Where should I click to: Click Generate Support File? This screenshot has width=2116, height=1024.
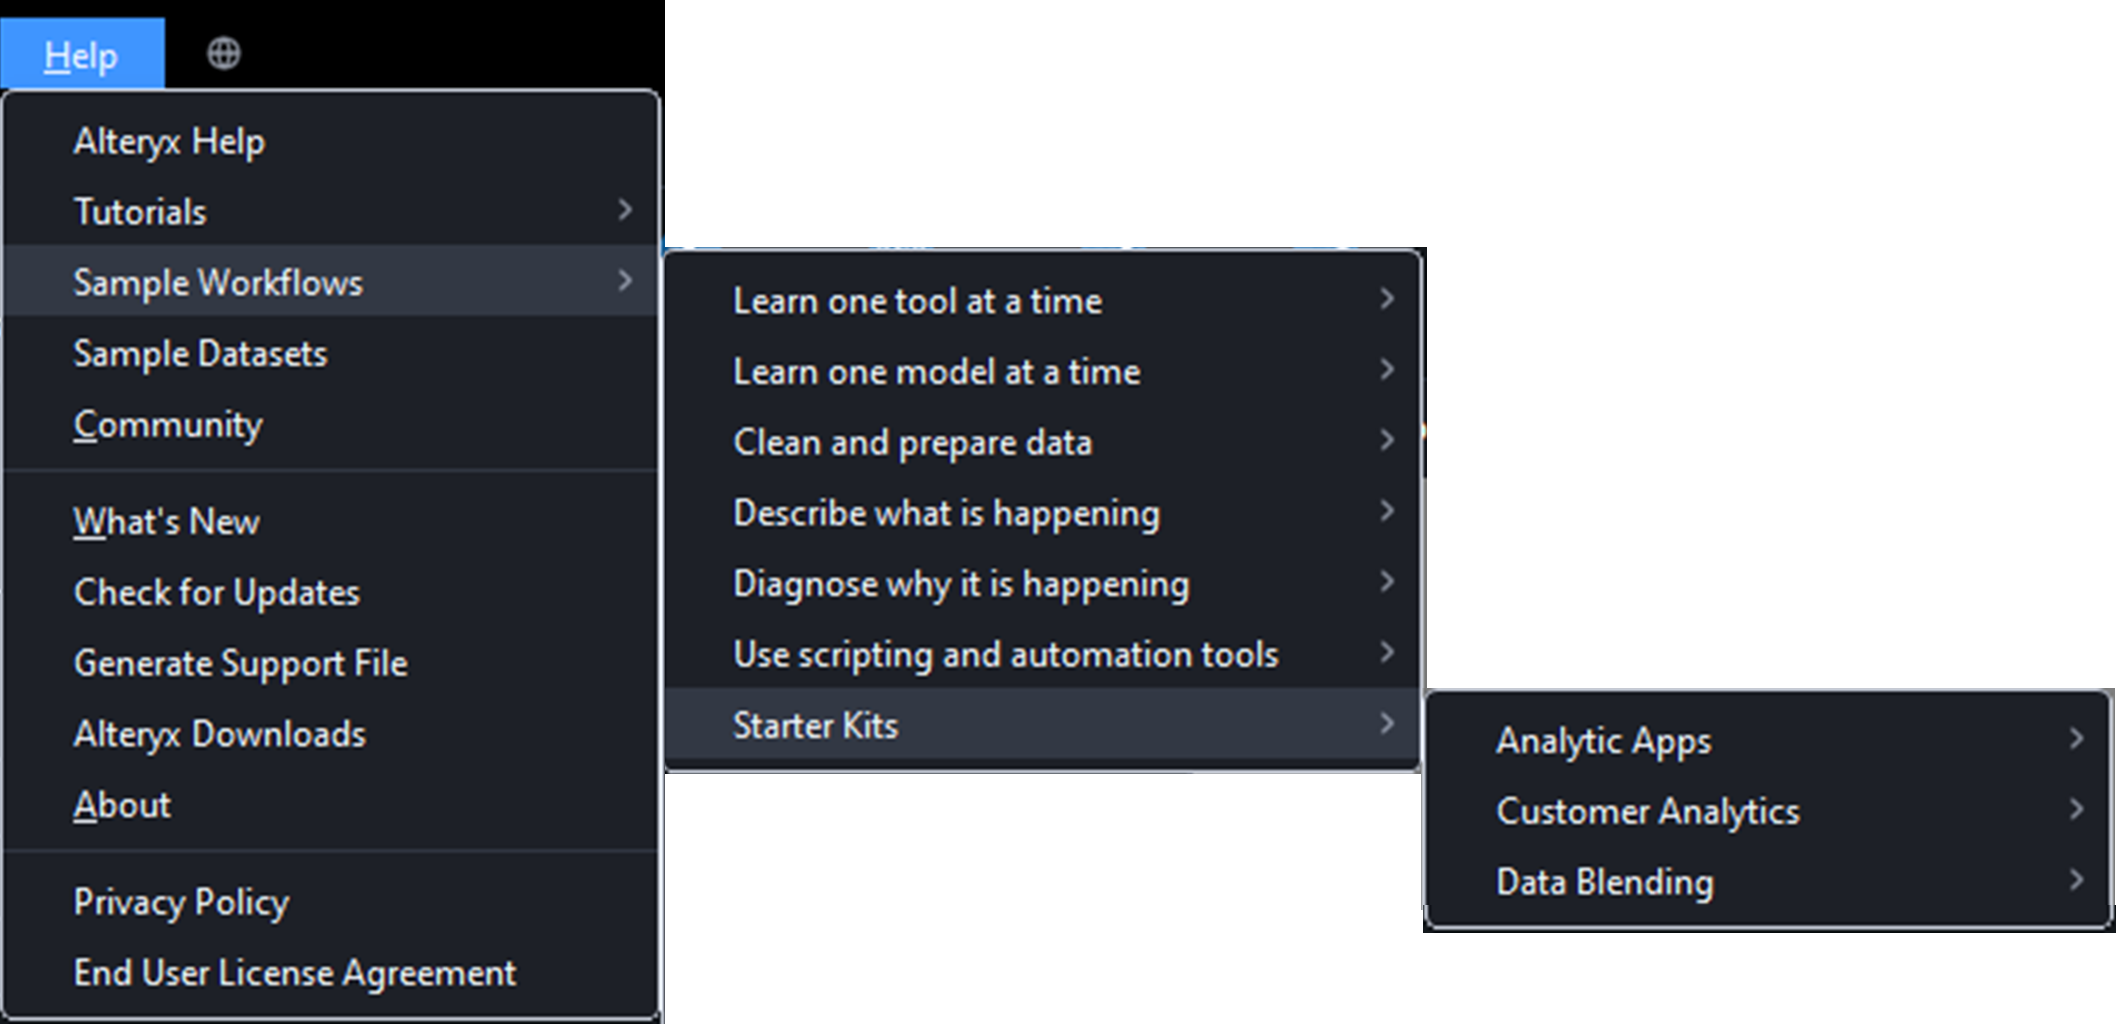[x=240, y=662]
